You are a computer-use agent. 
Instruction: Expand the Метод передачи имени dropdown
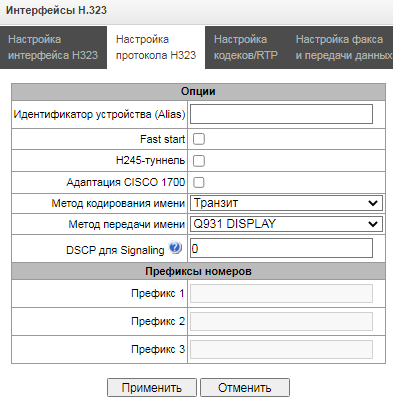click(286, 224)
